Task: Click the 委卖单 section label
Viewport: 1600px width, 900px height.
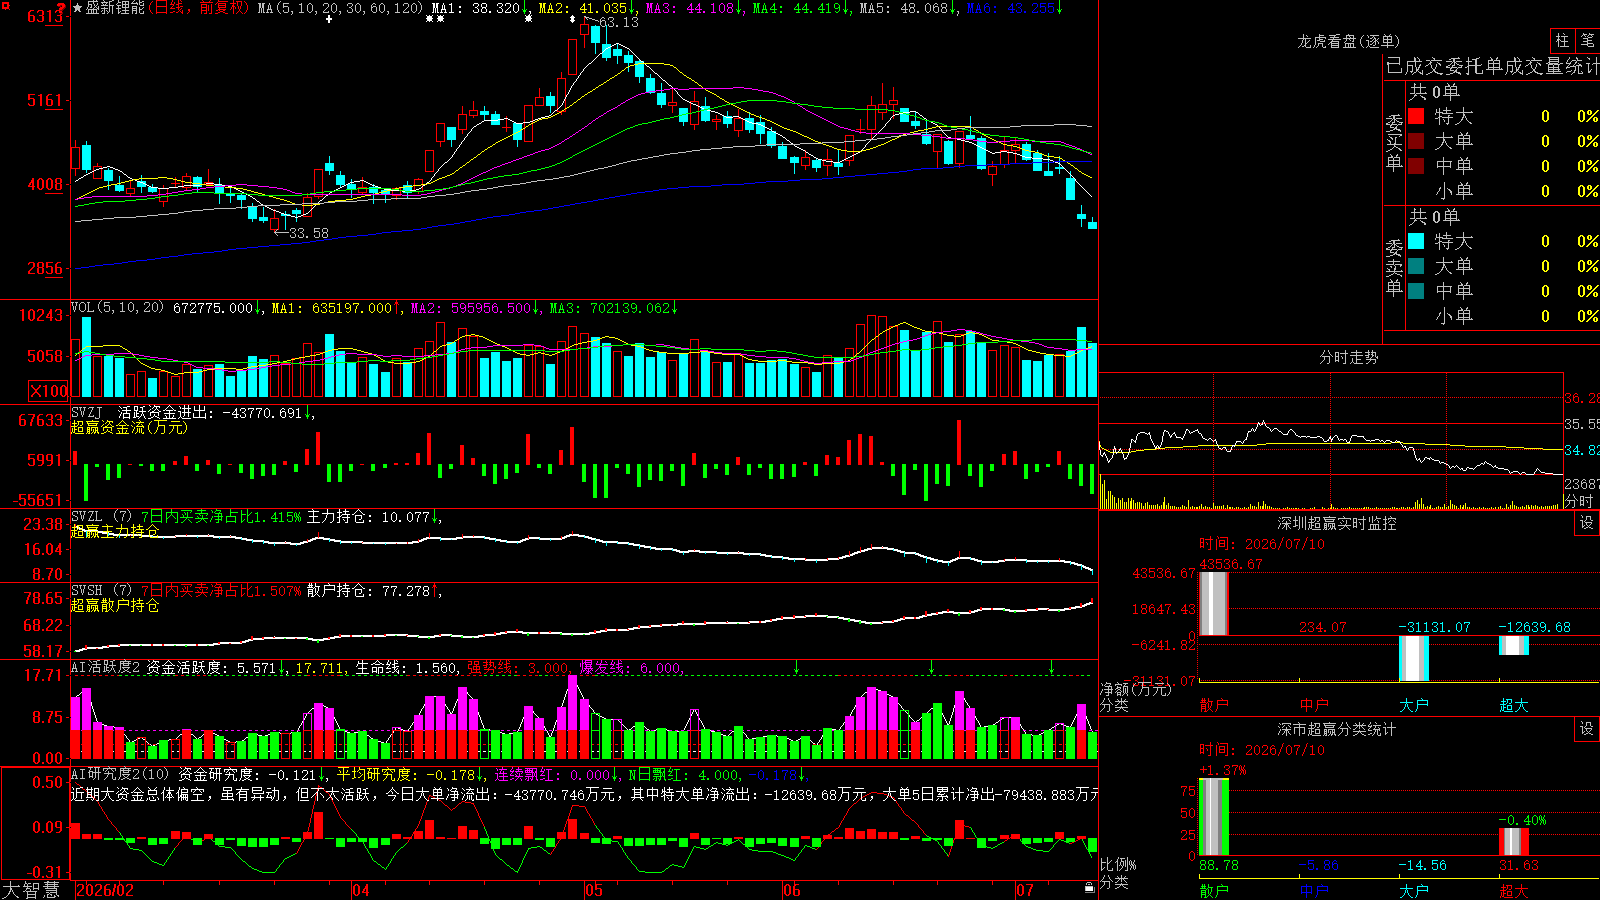Action: [x=1394, y=267]
